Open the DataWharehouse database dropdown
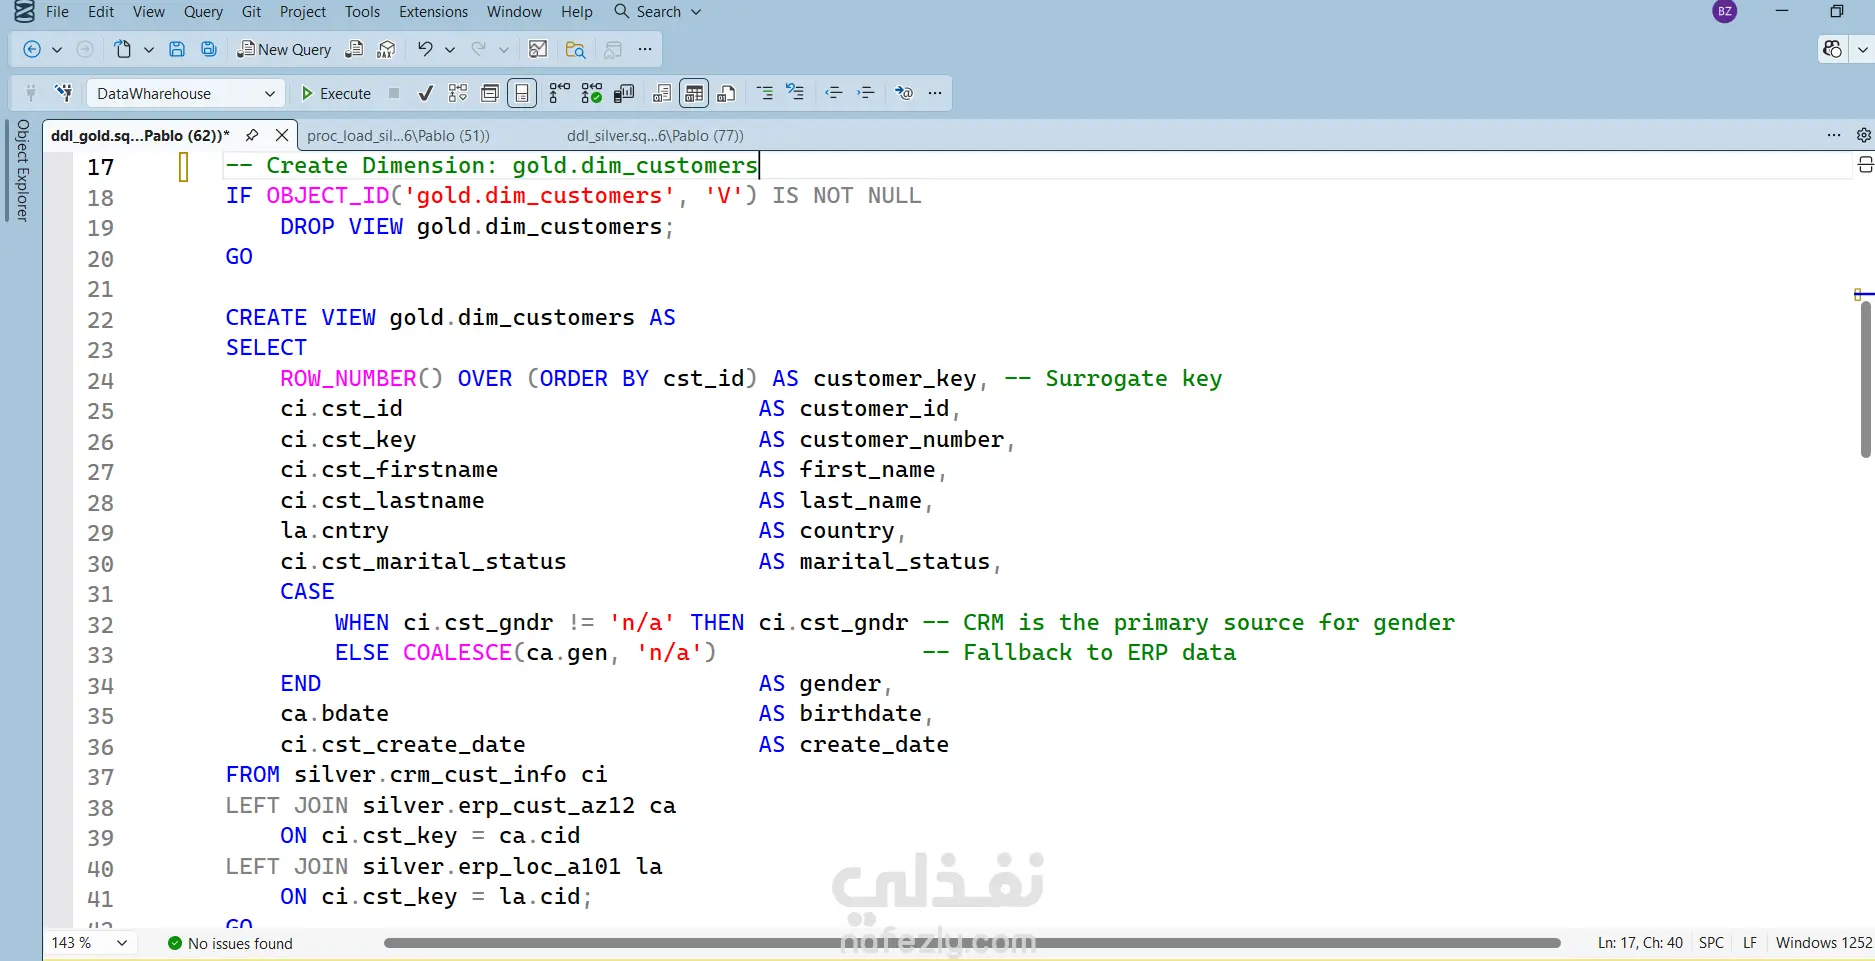The width and height of the screenshot is (1875, 961). (x=185, y=93)
